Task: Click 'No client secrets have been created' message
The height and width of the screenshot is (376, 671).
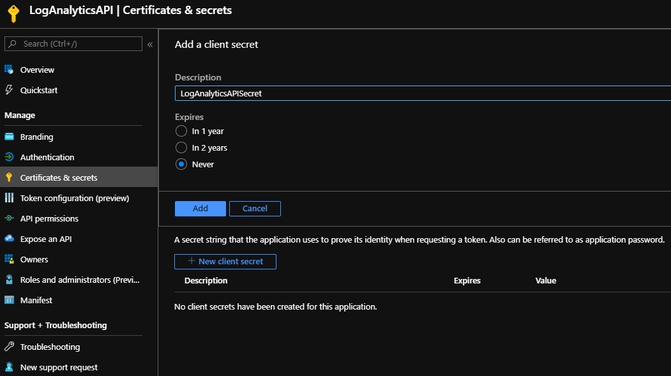Action: 276,307
